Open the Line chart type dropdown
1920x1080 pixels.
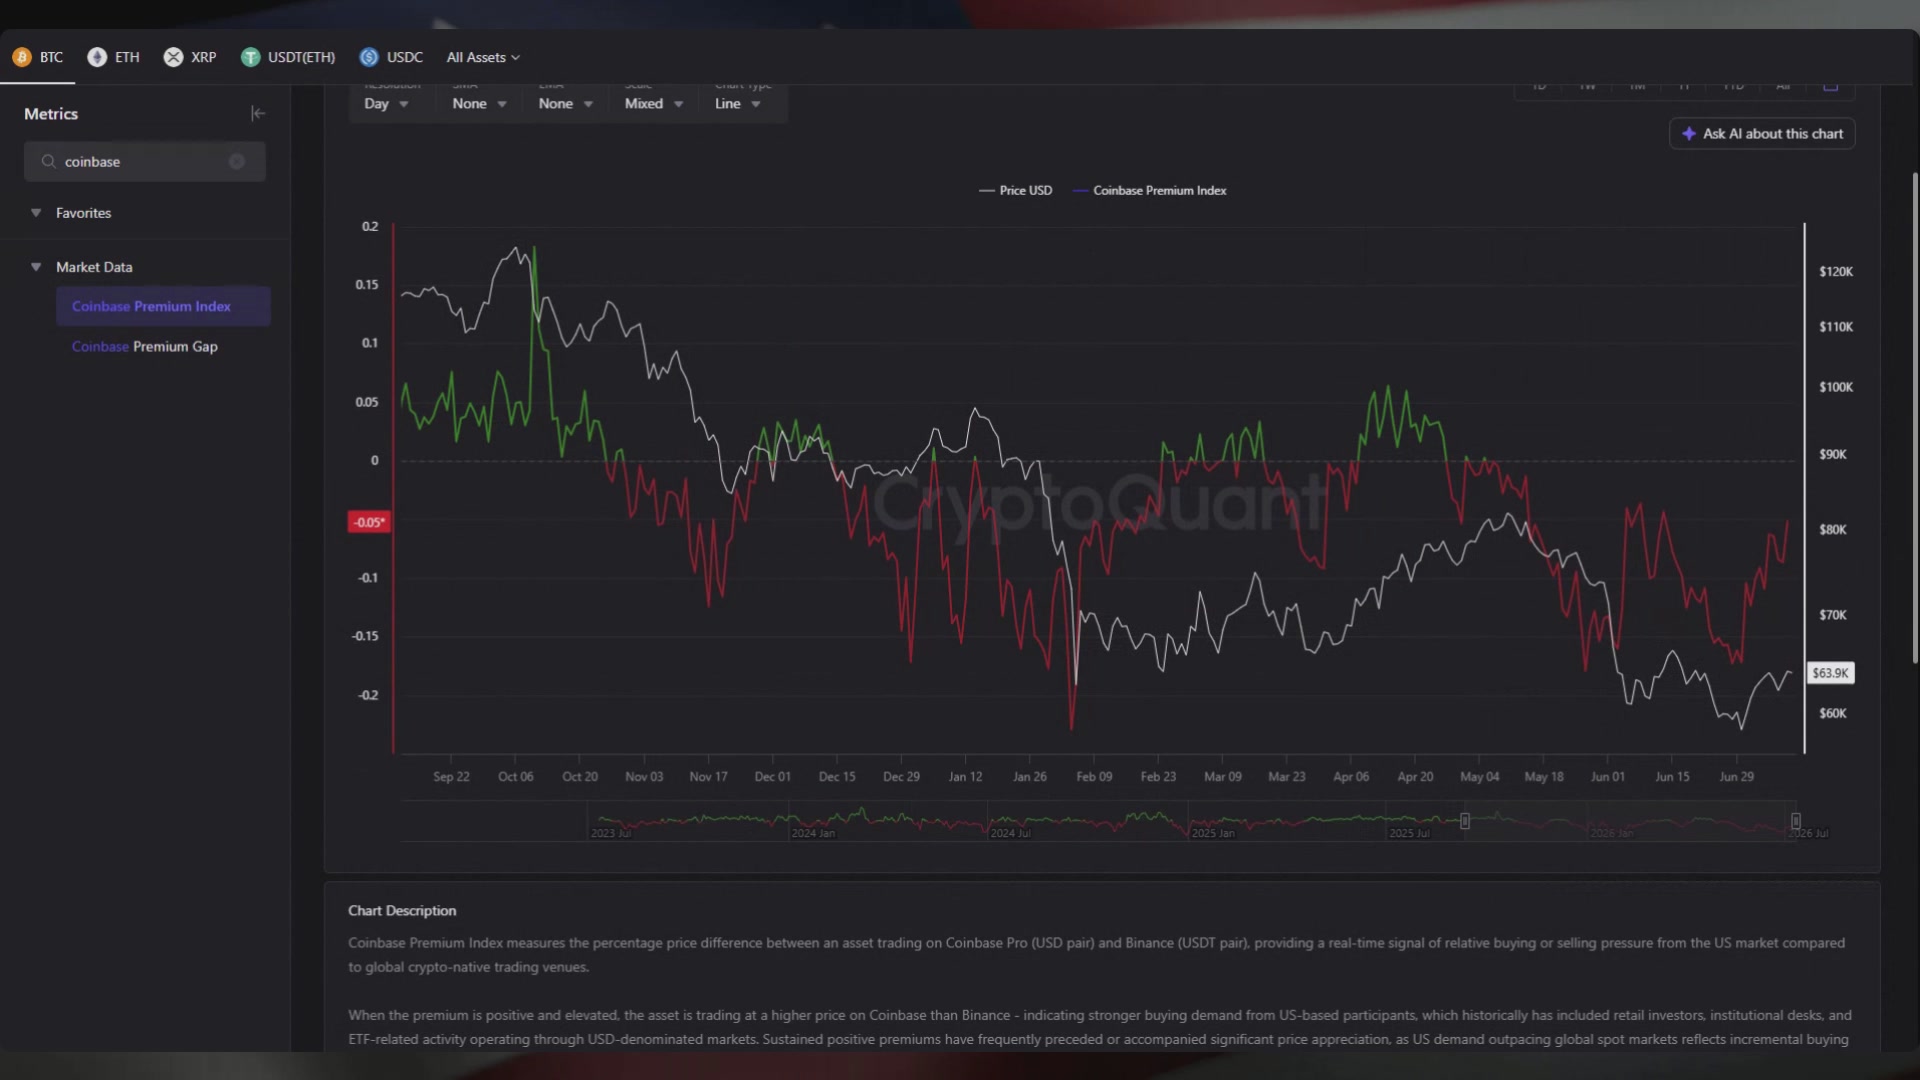click(738, 103)
